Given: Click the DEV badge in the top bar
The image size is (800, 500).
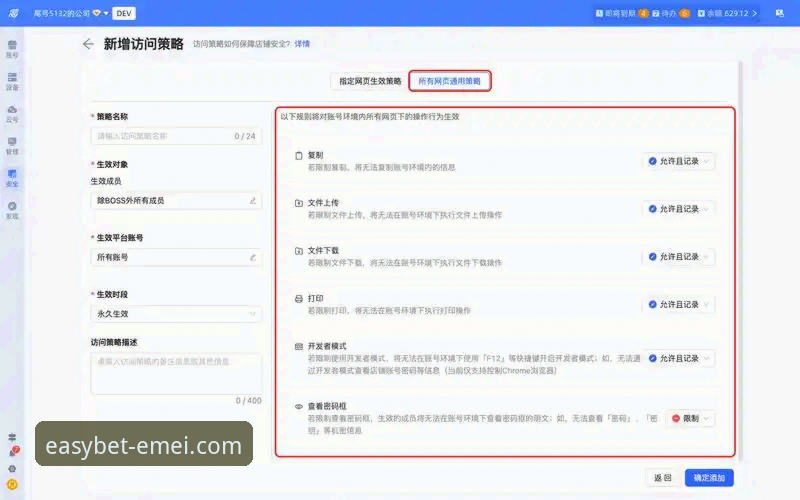Looking at the screenshot, I should click(124, 13).
